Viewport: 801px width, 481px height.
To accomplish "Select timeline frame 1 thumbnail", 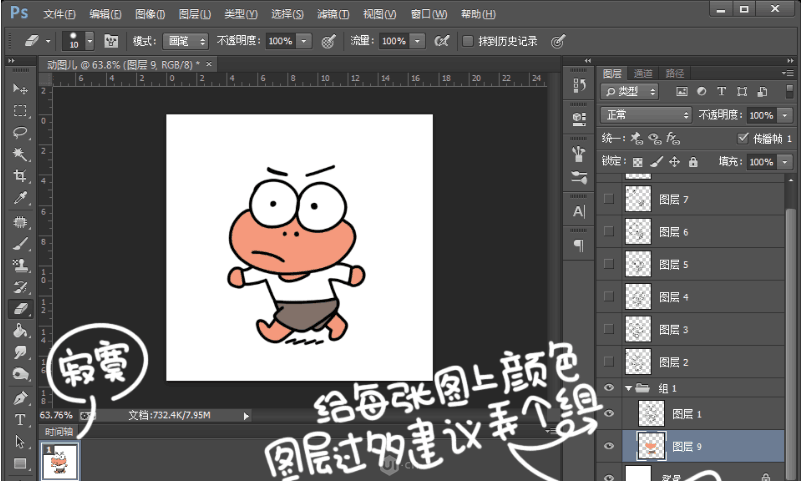I will tap(60, 461).
